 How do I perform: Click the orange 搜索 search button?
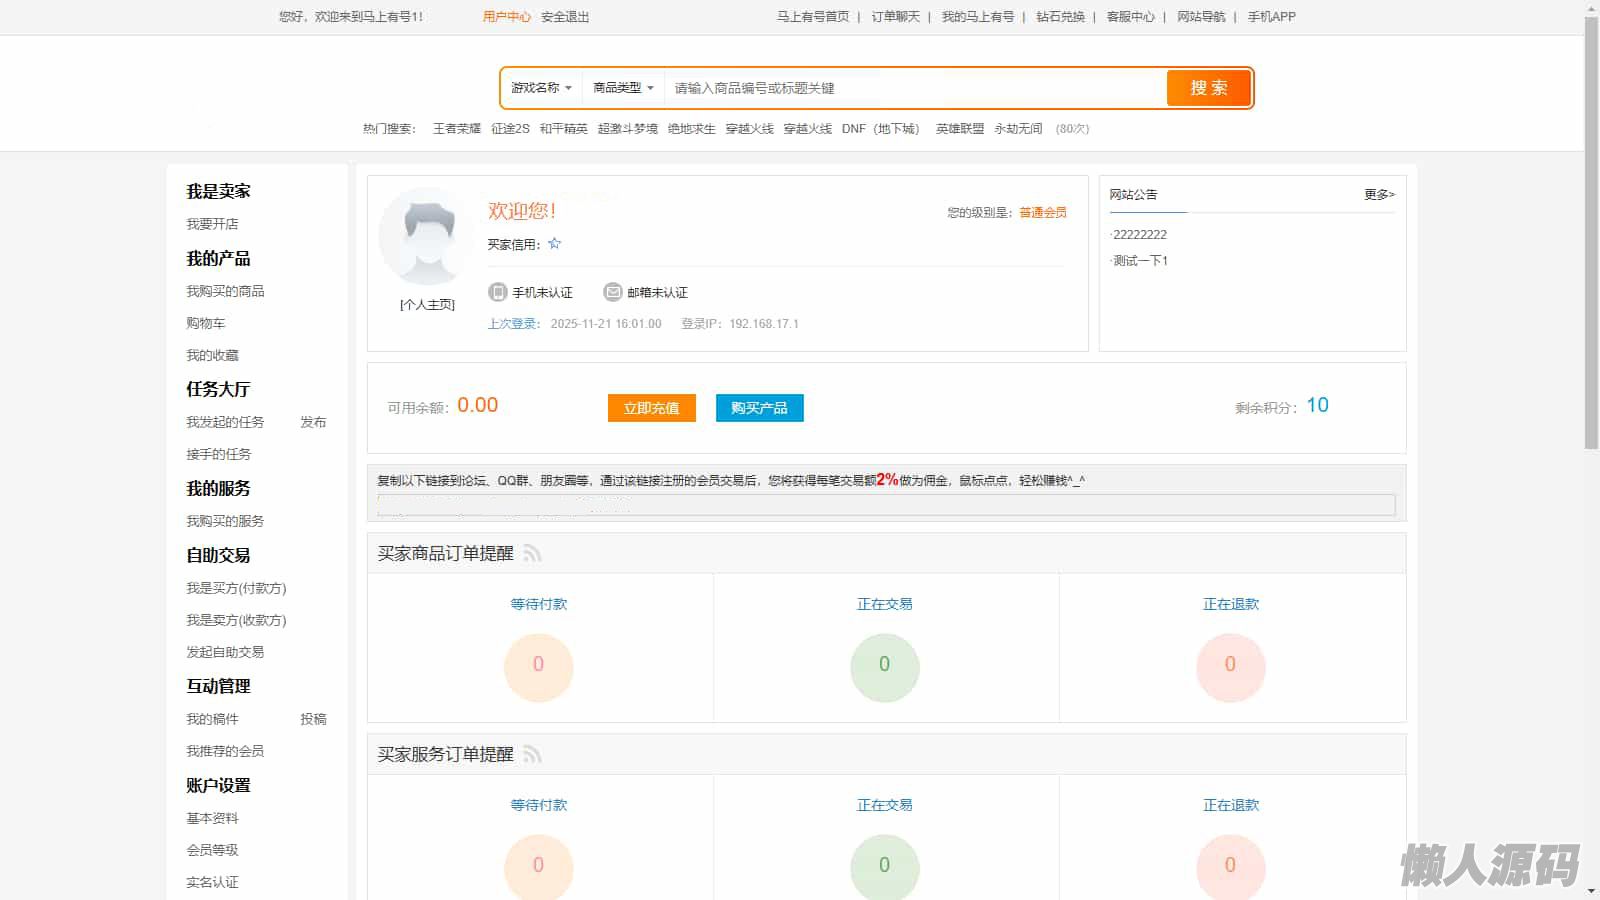coord(1208,88)
